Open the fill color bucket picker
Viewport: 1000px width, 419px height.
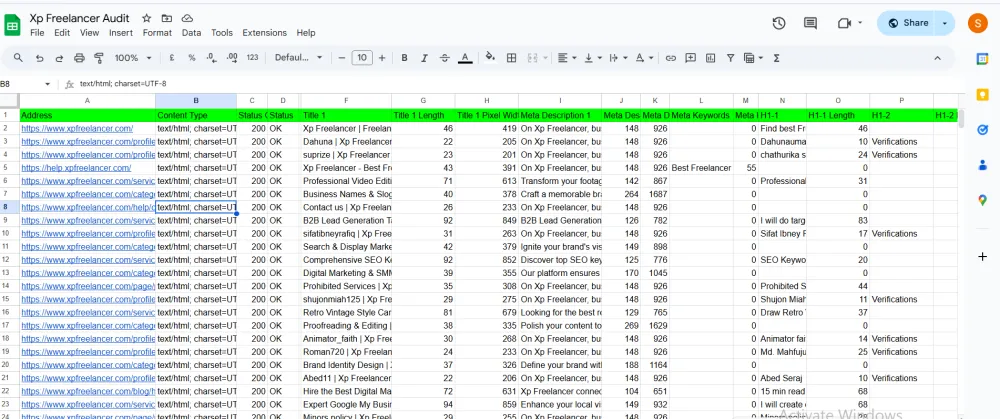(490, 57)
